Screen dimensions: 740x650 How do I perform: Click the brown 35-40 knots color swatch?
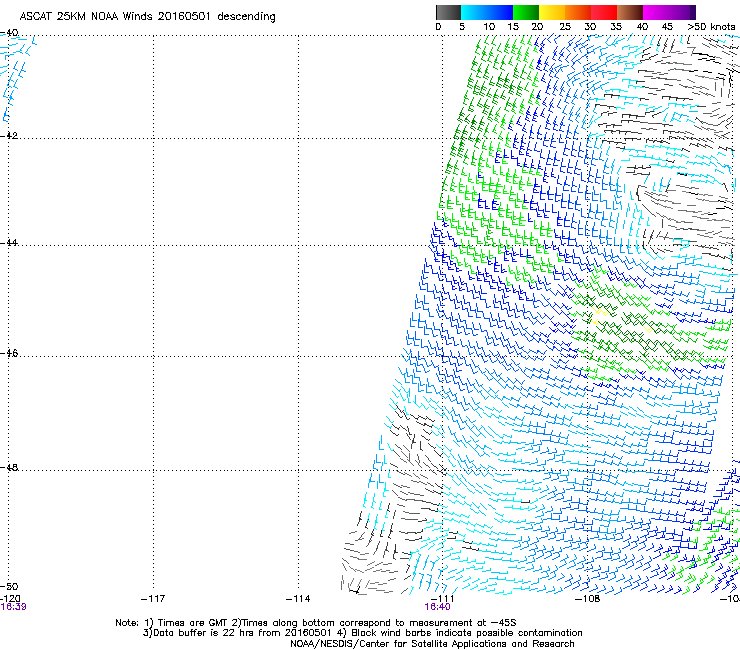(x=630, y=12)
